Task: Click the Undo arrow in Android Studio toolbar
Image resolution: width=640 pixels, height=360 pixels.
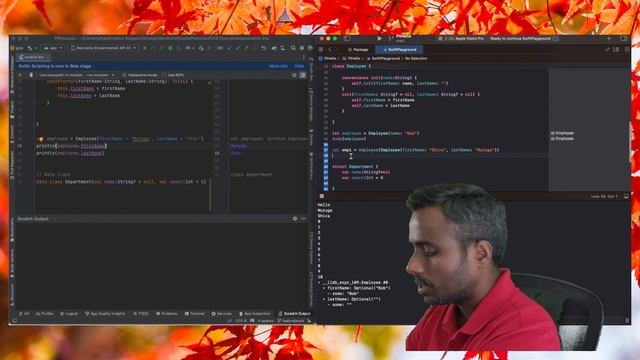Action: (x=264, y=48)
